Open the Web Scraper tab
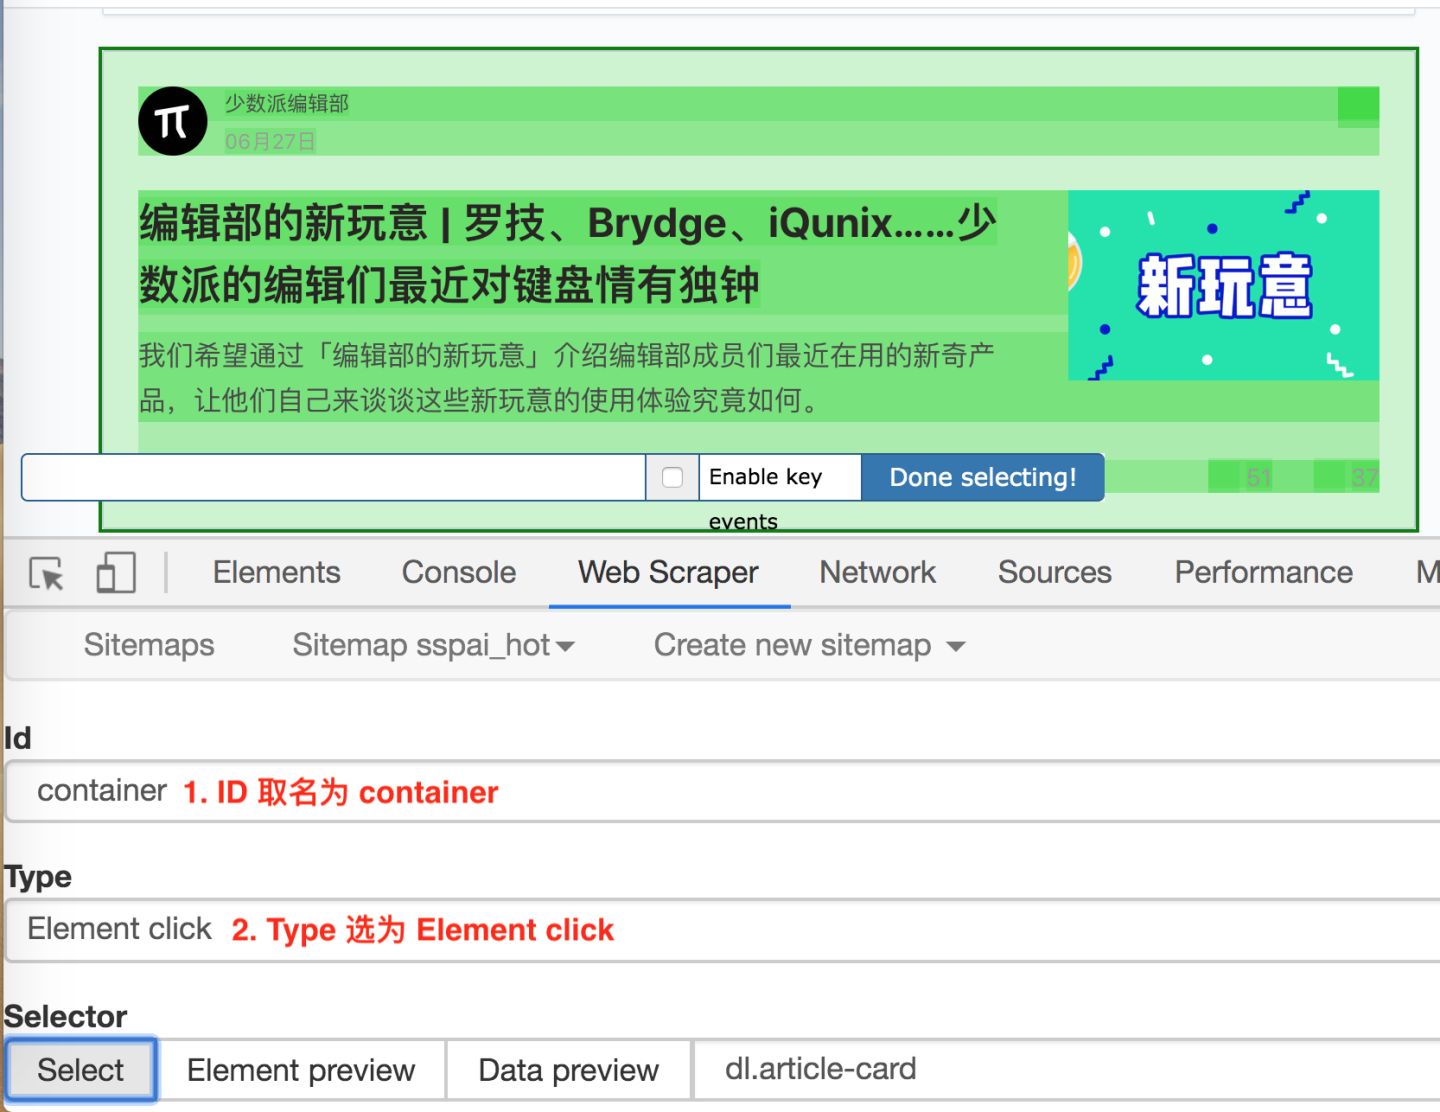1440x1112 pixels. point(668,572)
